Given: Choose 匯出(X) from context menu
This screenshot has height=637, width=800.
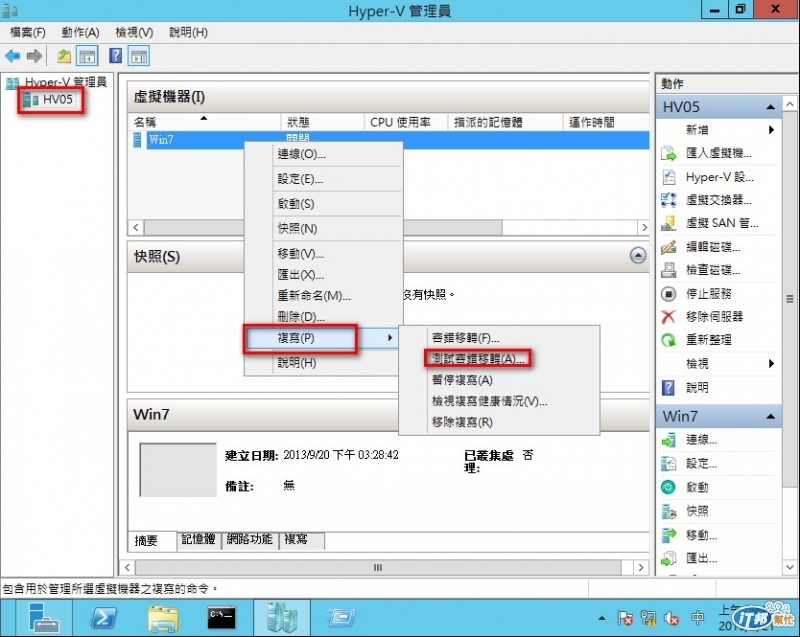Looking at the screenshot, I should click(x=322, y=275).
